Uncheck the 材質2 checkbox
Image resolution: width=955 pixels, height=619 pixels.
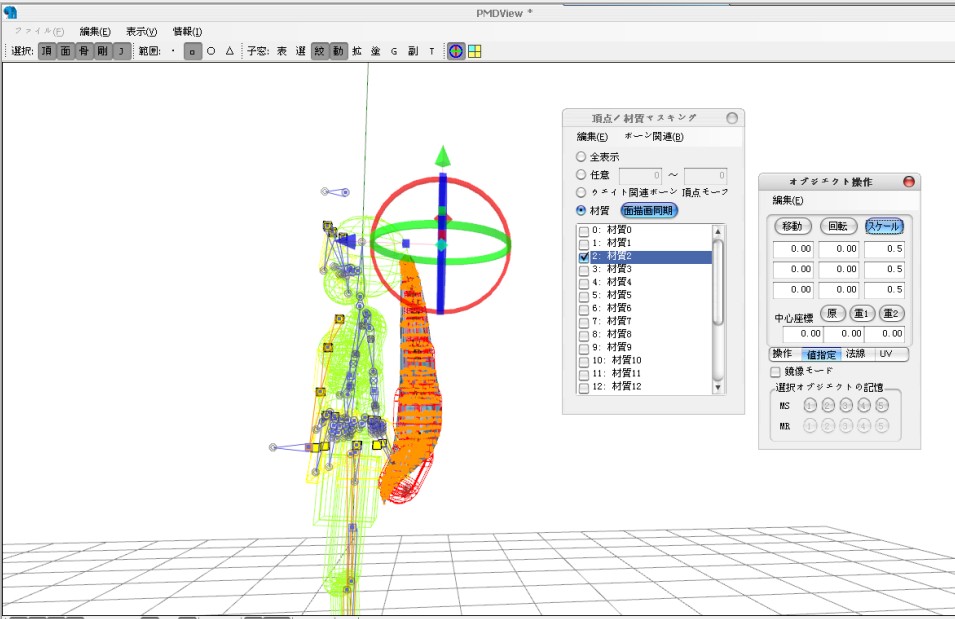[x=583, y=257]
